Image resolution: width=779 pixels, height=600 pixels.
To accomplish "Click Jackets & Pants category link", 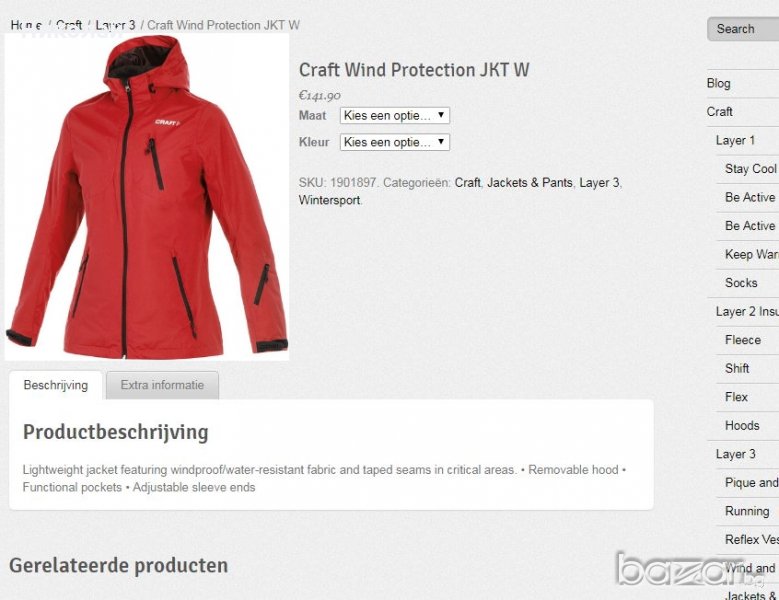I will coord(530,183).
